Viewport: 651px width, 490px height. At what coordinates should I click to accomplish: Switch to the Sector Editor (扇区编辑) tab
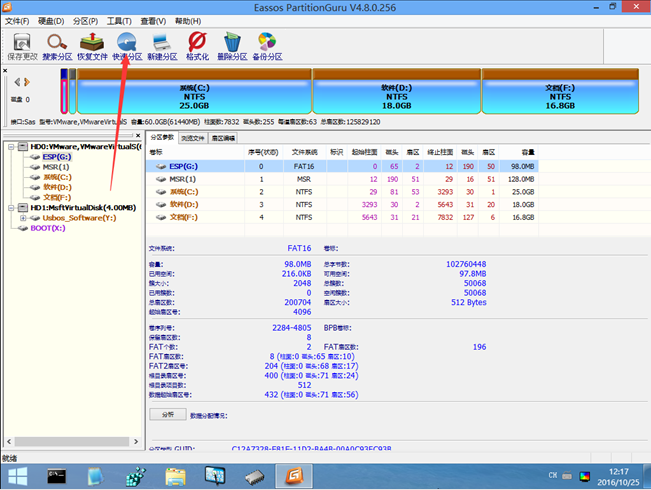point(223,138)
